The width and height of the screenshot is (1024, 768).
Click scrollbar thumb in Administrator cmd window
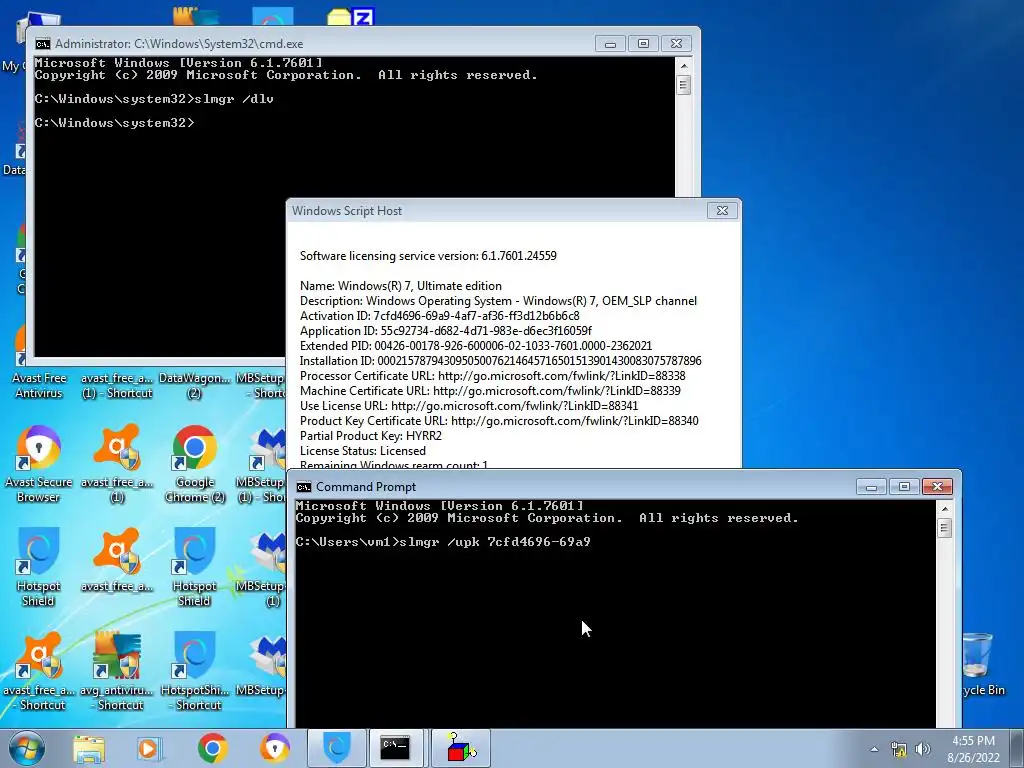point(684,85)
